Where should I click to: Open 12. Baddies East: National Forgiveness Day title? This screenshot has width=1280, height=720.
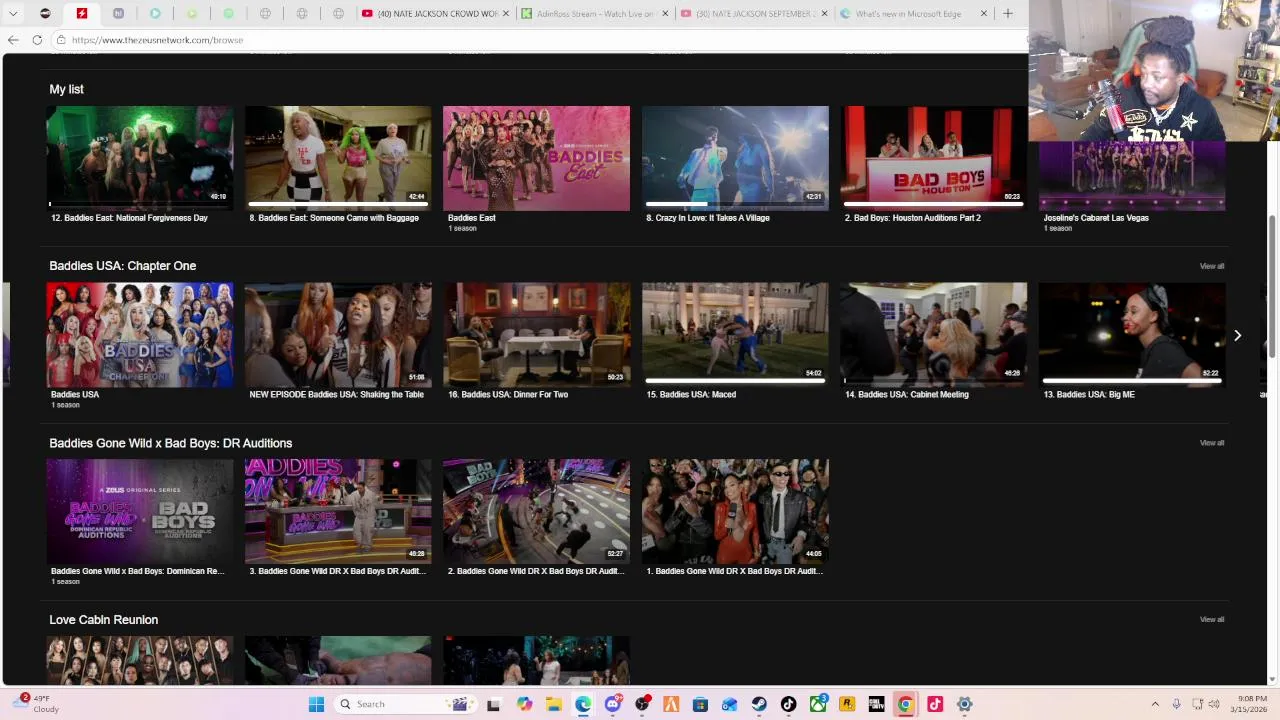tap(129, 218)
